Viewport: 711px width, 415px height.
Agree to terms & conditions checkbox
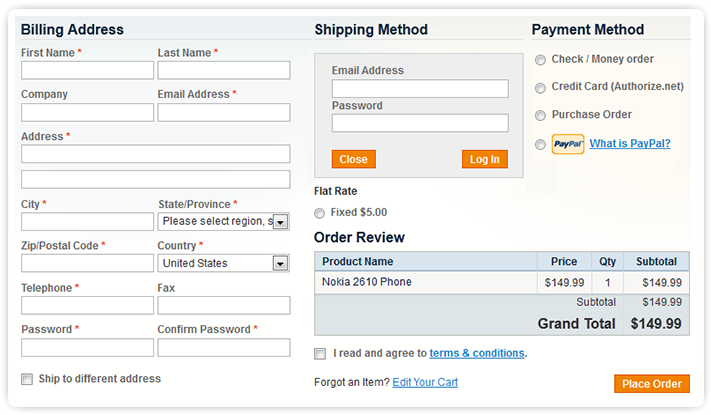pos(320,353)
